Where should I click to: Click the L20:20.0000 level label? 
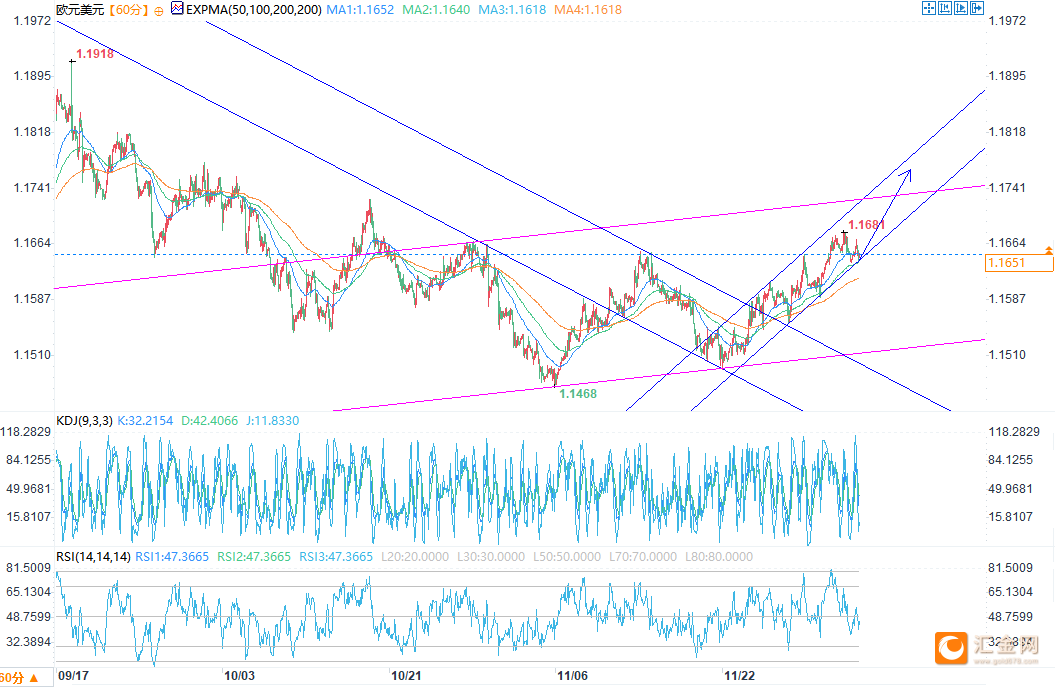415,556
